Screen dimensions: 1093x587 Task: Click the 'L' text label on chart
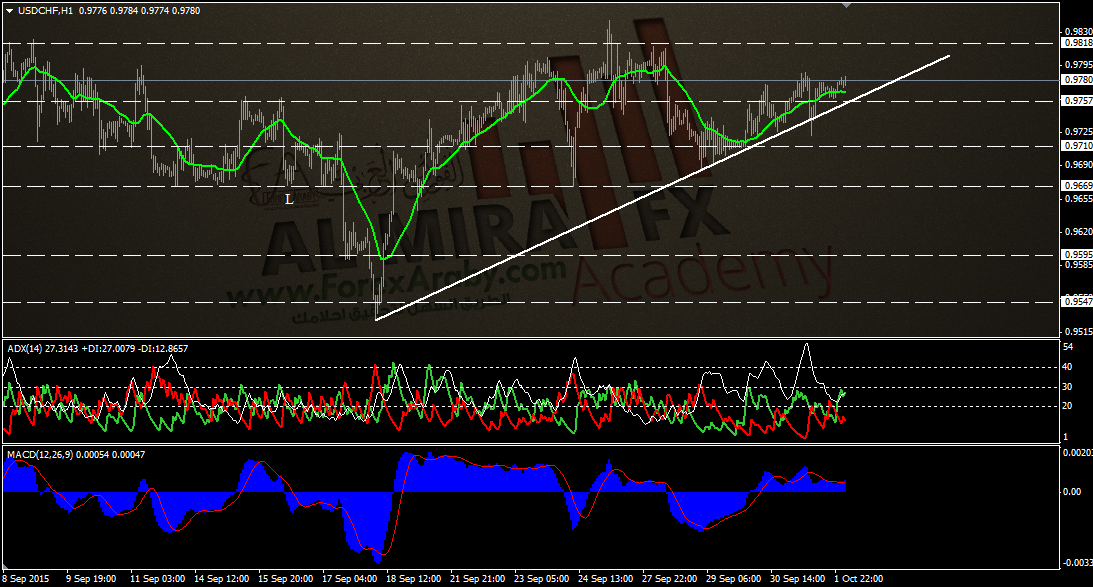289,199
